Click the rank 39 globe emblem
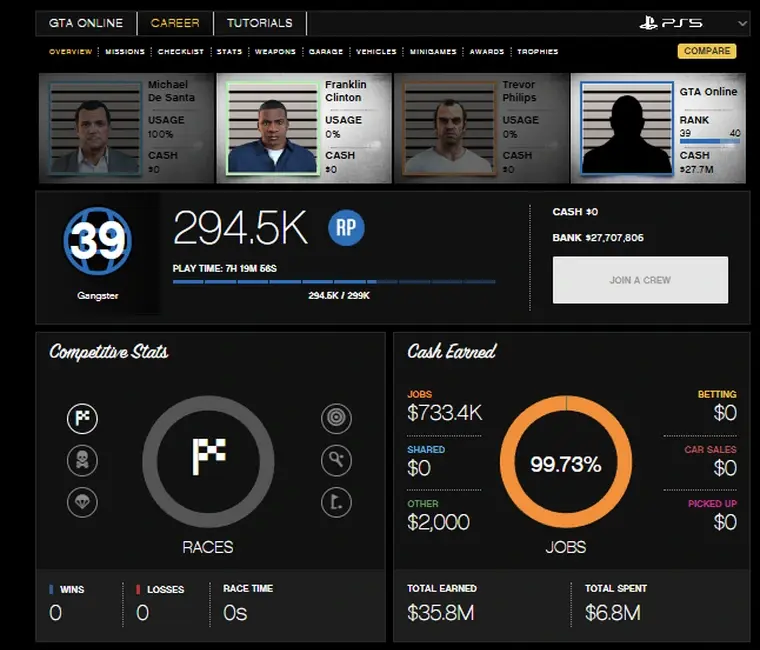Image resolution: width=760 pixels, height=650 pixels. [97, 241]
